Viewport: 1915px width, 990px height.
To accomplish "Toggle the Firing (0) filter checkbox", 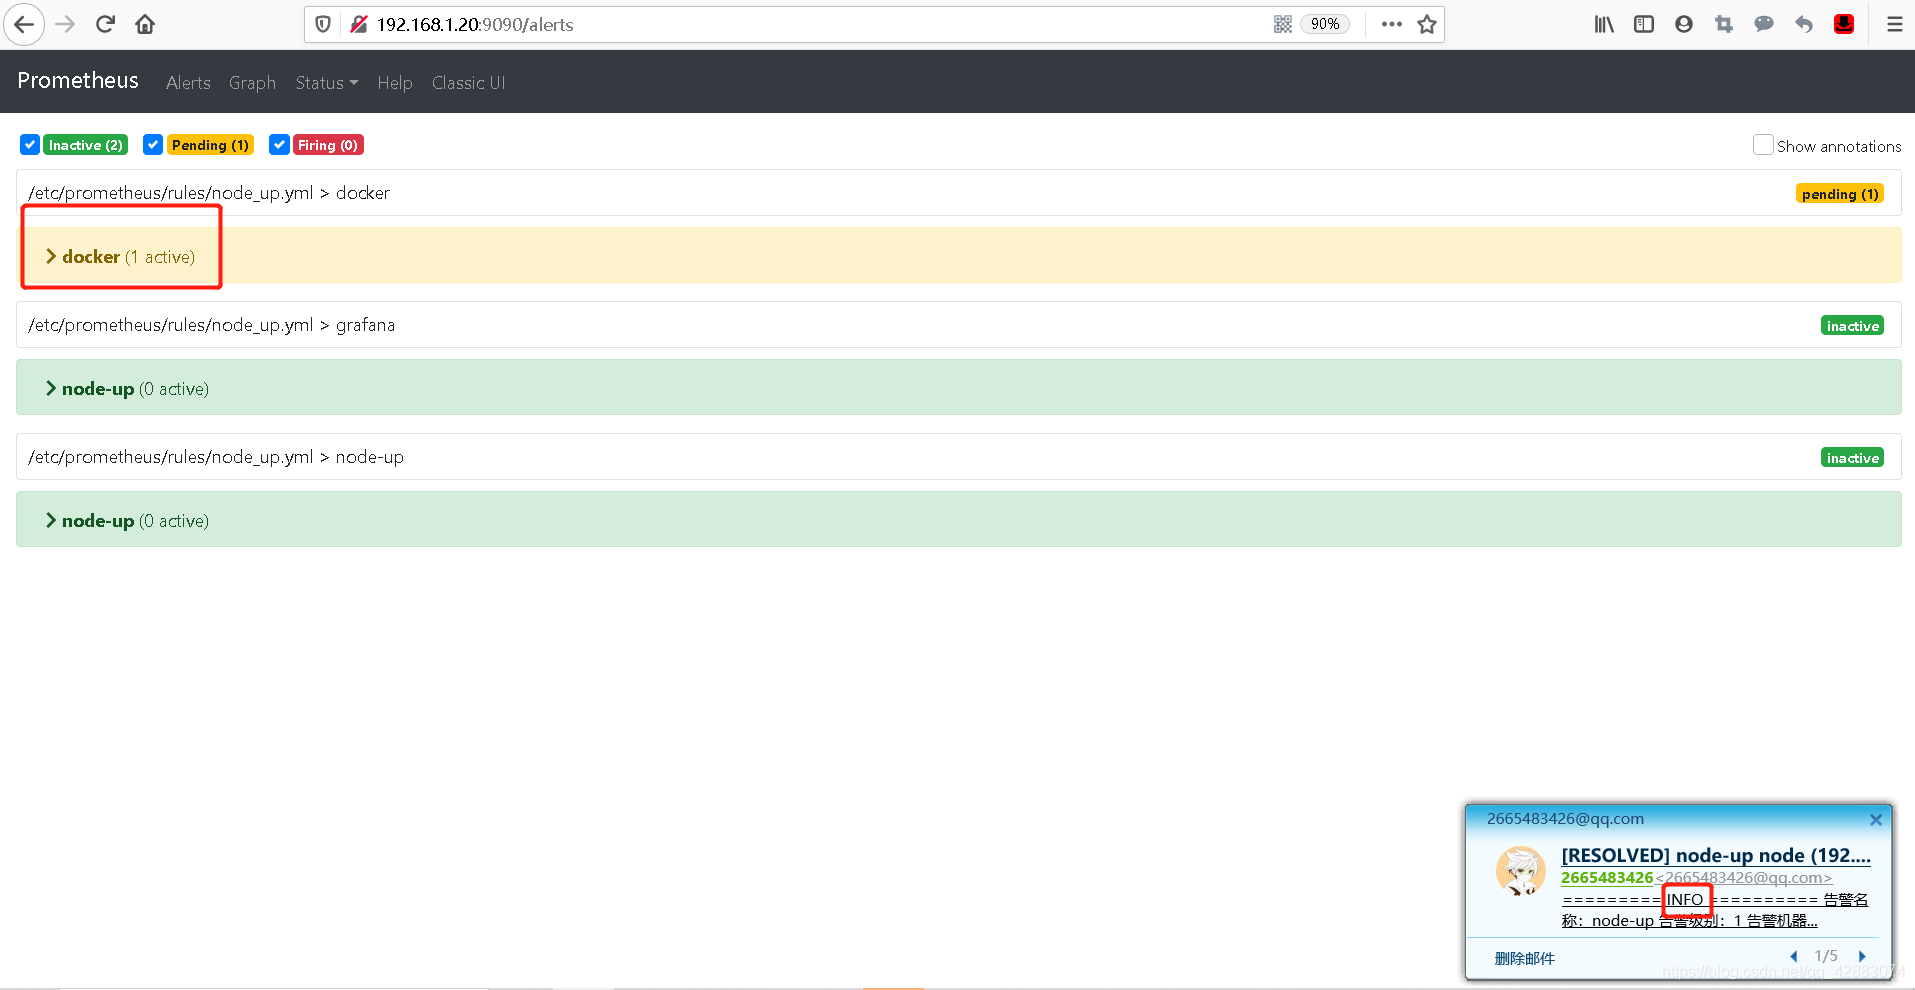I will click(279, 145).
